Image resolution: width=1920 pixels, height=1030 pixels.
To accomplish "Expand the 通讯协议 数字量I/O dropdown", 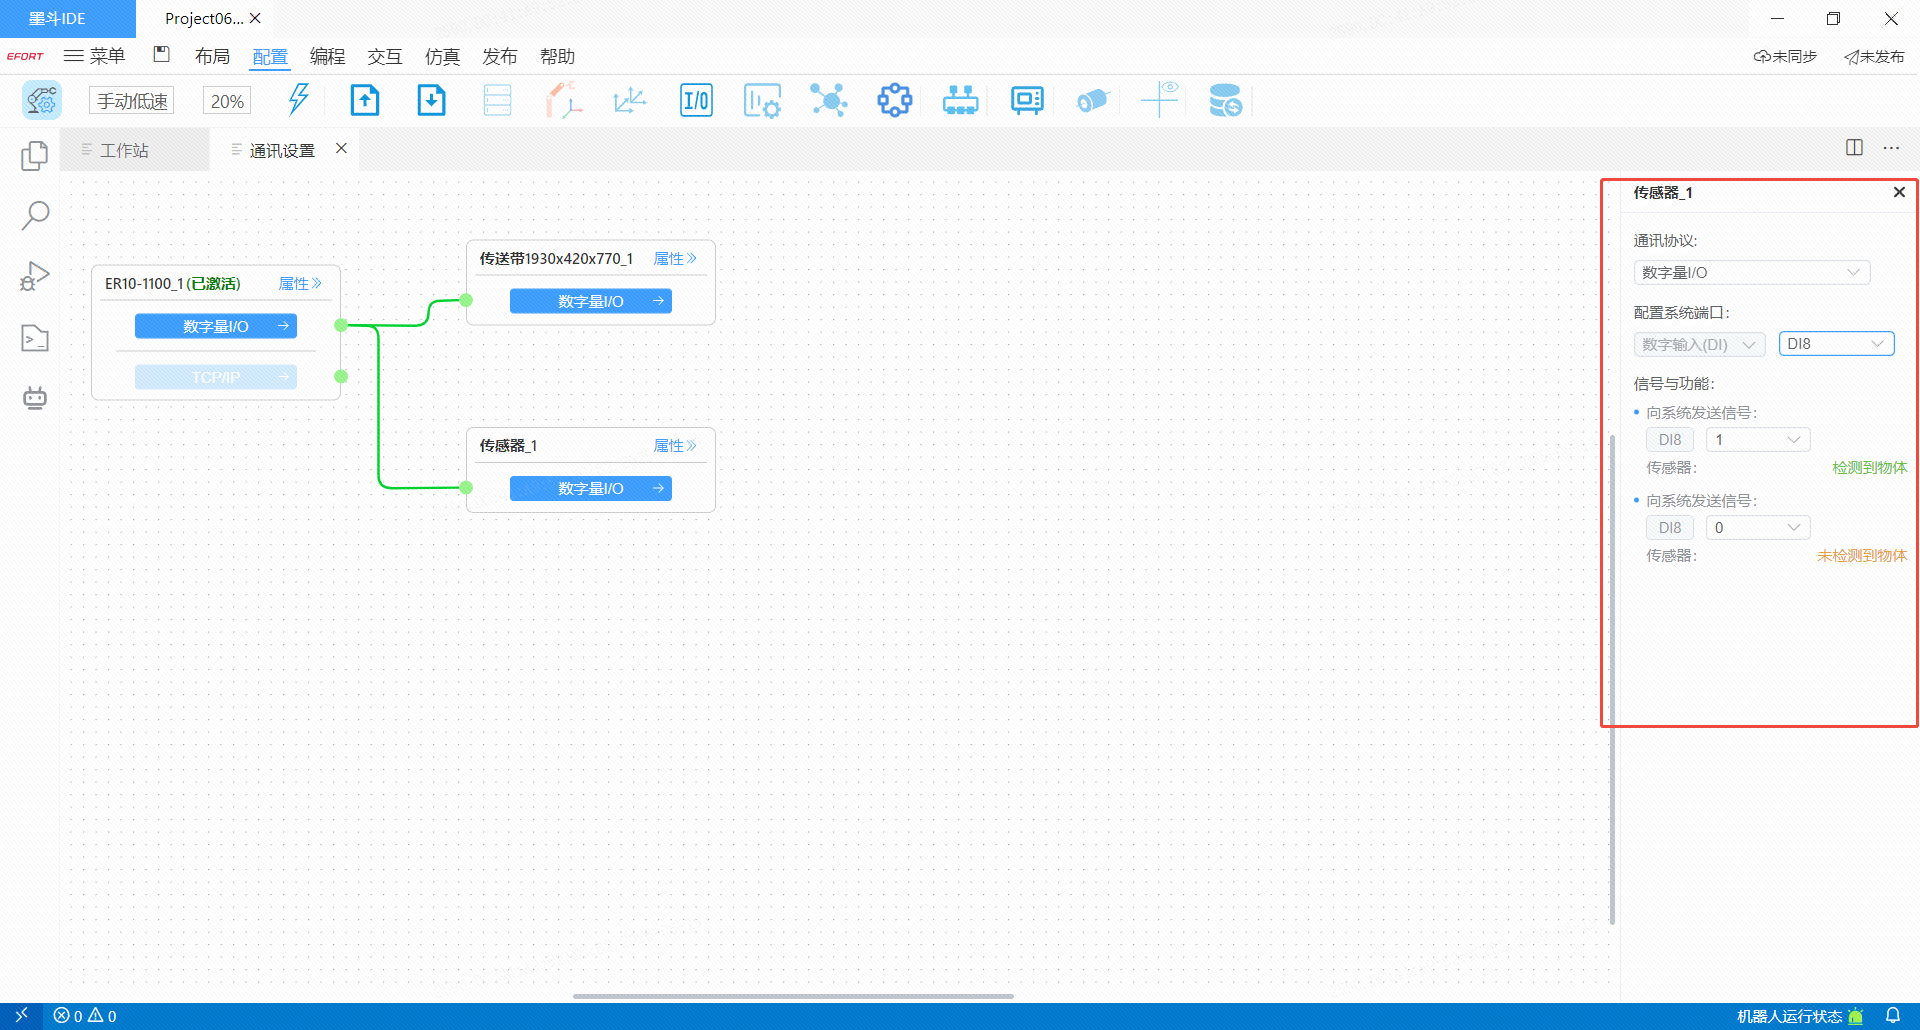I will click(x=1751, y=272).
